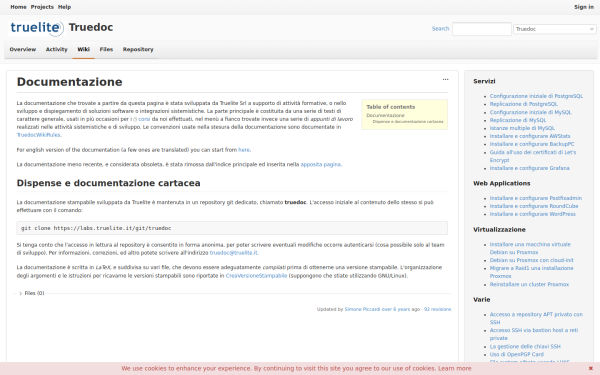Dismiss the cookie notice with the X
The image size is (600, 375).
click(x=590, y=368)
